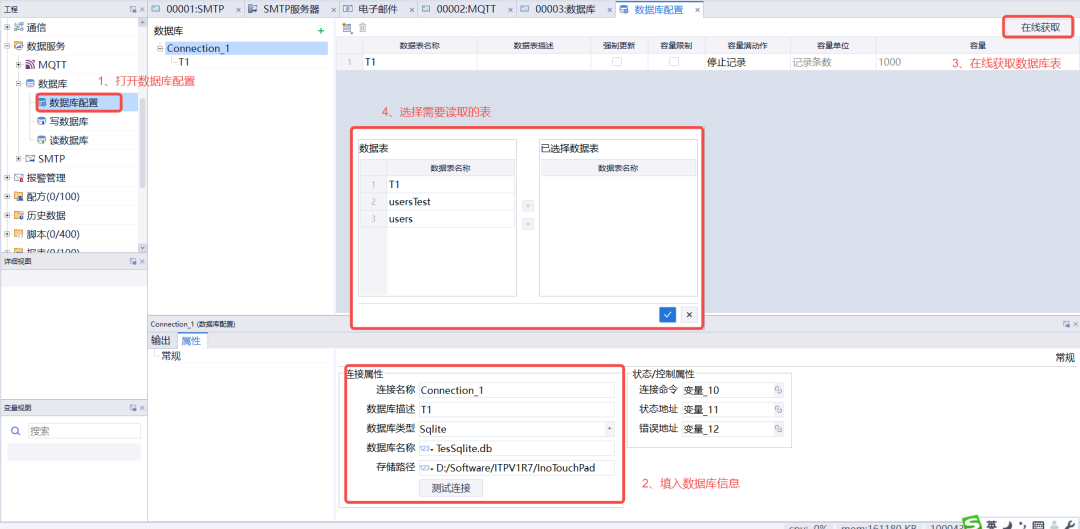The height and width of the screenshot is (529, 1080).
Task: Open 123 type dropdown for 存储路径
Action: coord(426,468)
